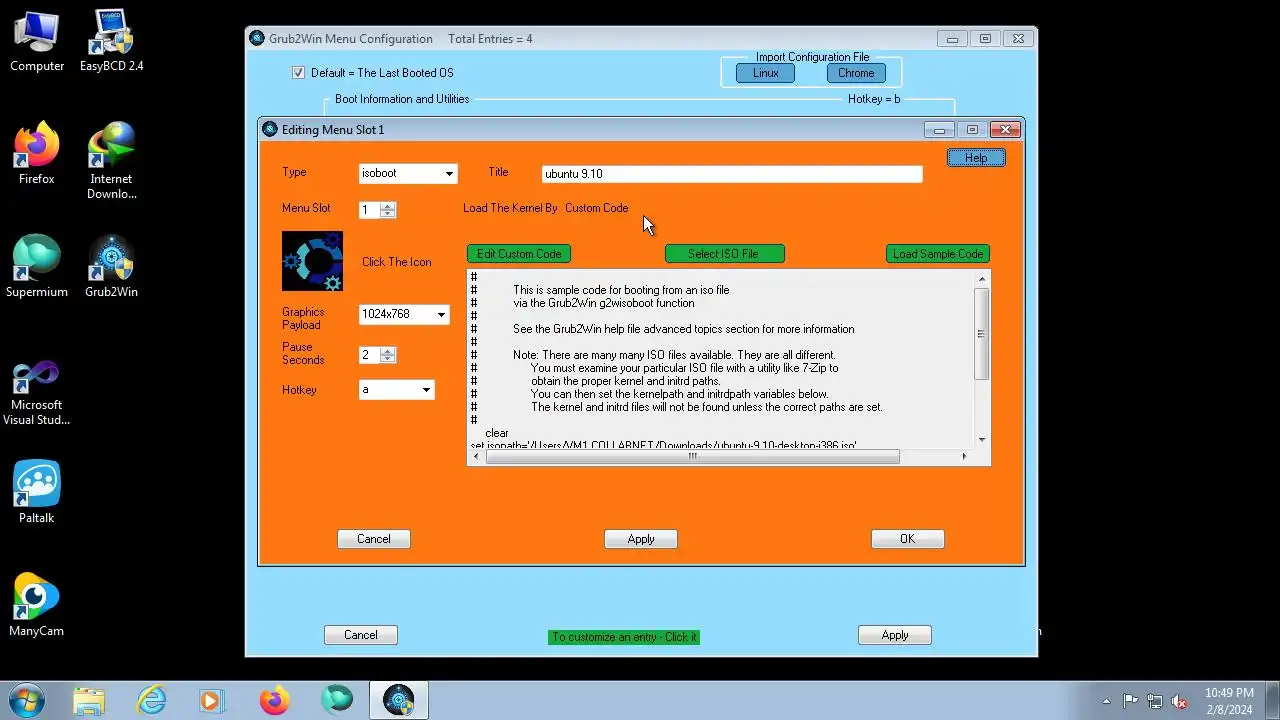This screenshot has height=720, width=1280.
Task: Click the code box vertical scrollbar thumb
Action: (982, 333)
